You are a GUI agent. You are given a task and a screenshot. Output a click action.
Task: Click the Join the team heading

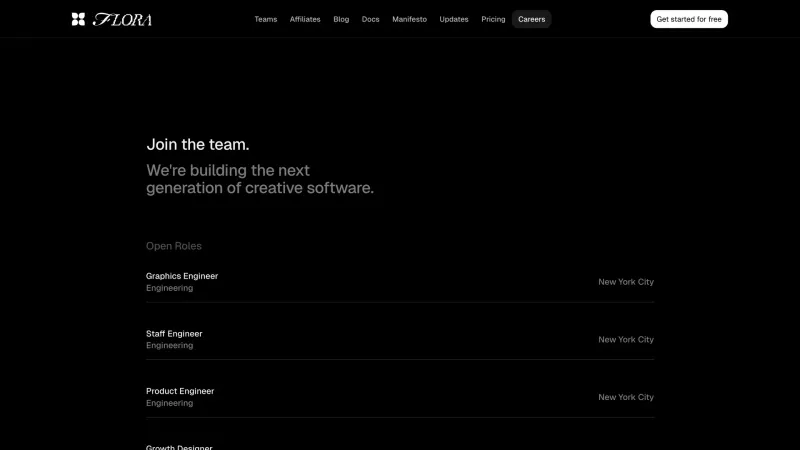click(x=198, y=144)
